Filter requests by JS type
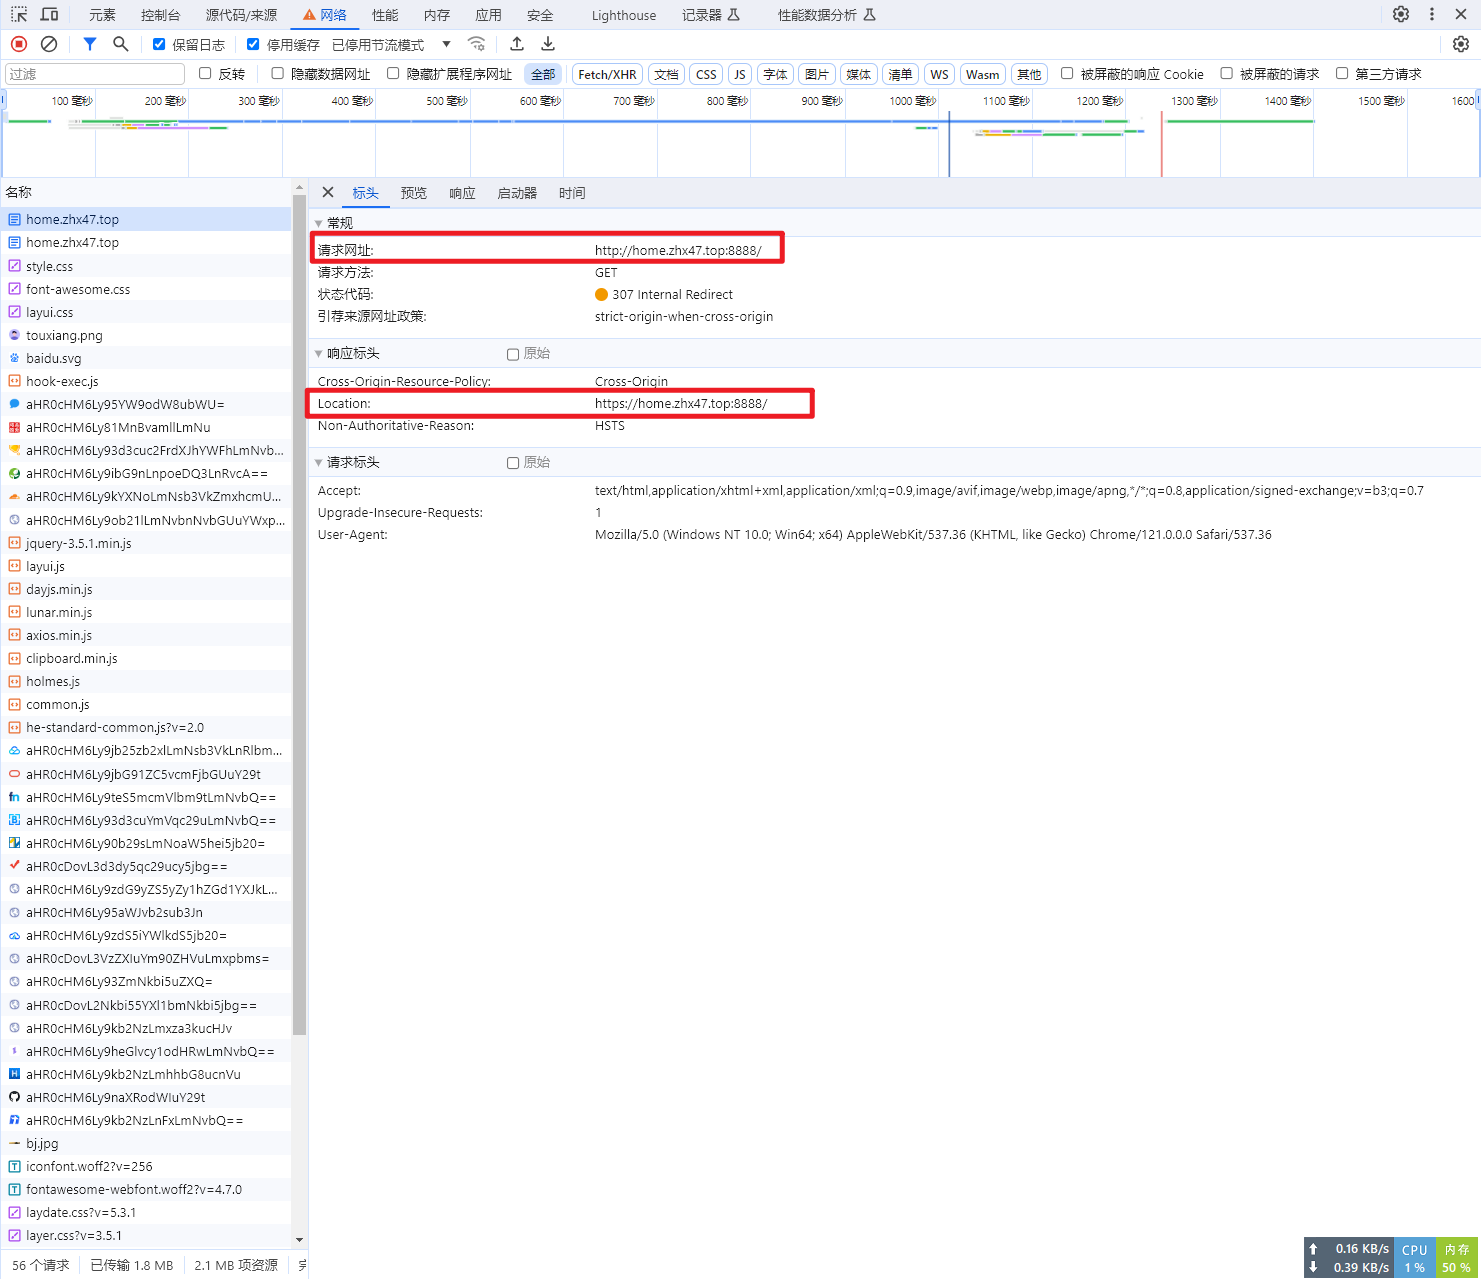The image size is (1481, 1279). (x=740, y=74)
